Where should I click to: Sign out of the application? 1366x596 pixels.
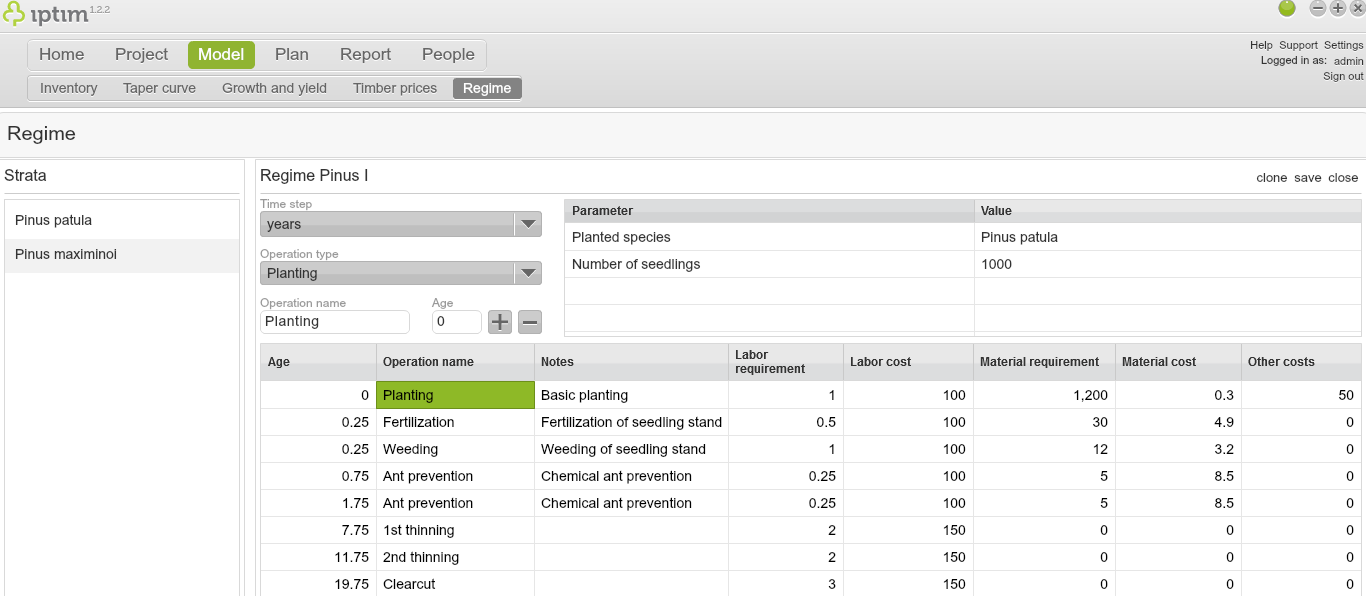pos(1343,76)
